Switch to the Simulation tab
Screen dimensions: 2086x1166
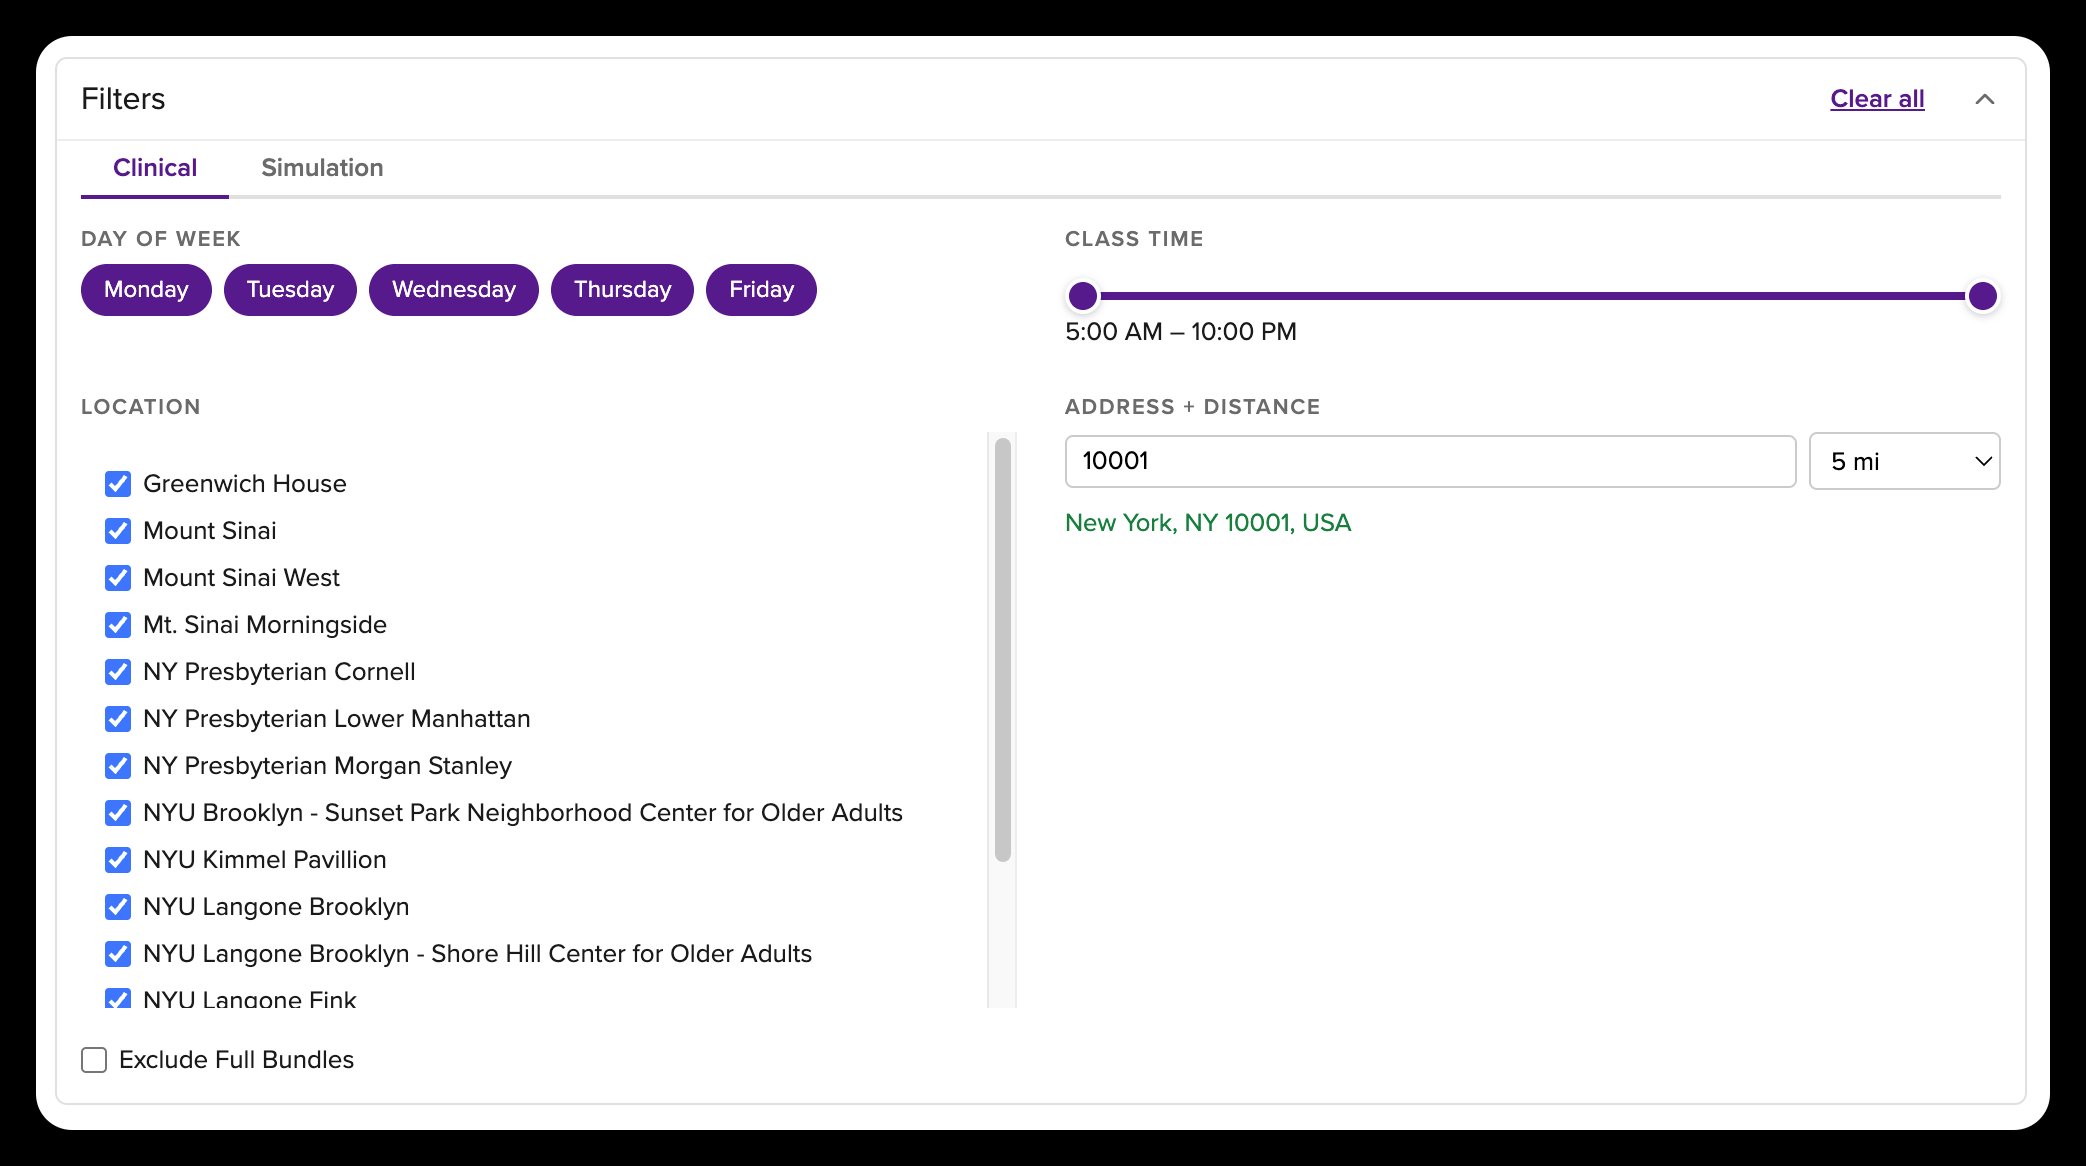tap(322, 167)
